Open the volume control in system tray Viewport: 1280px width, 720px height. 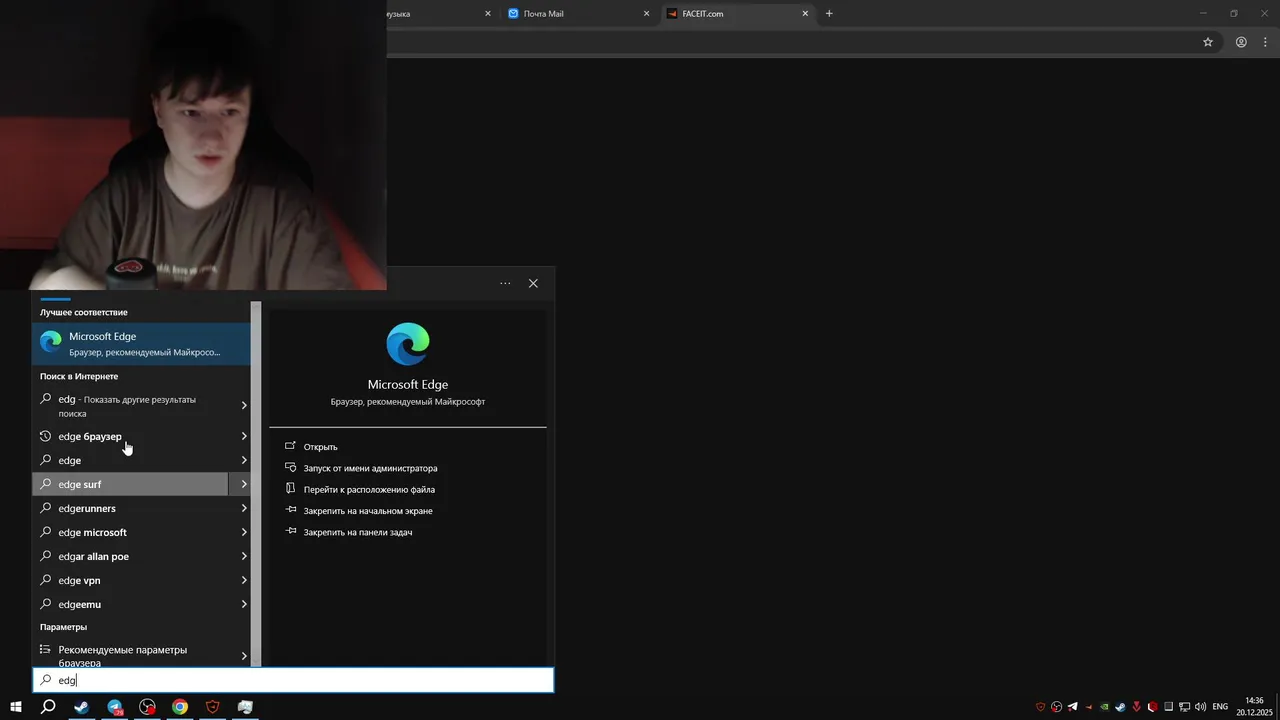1200,707
